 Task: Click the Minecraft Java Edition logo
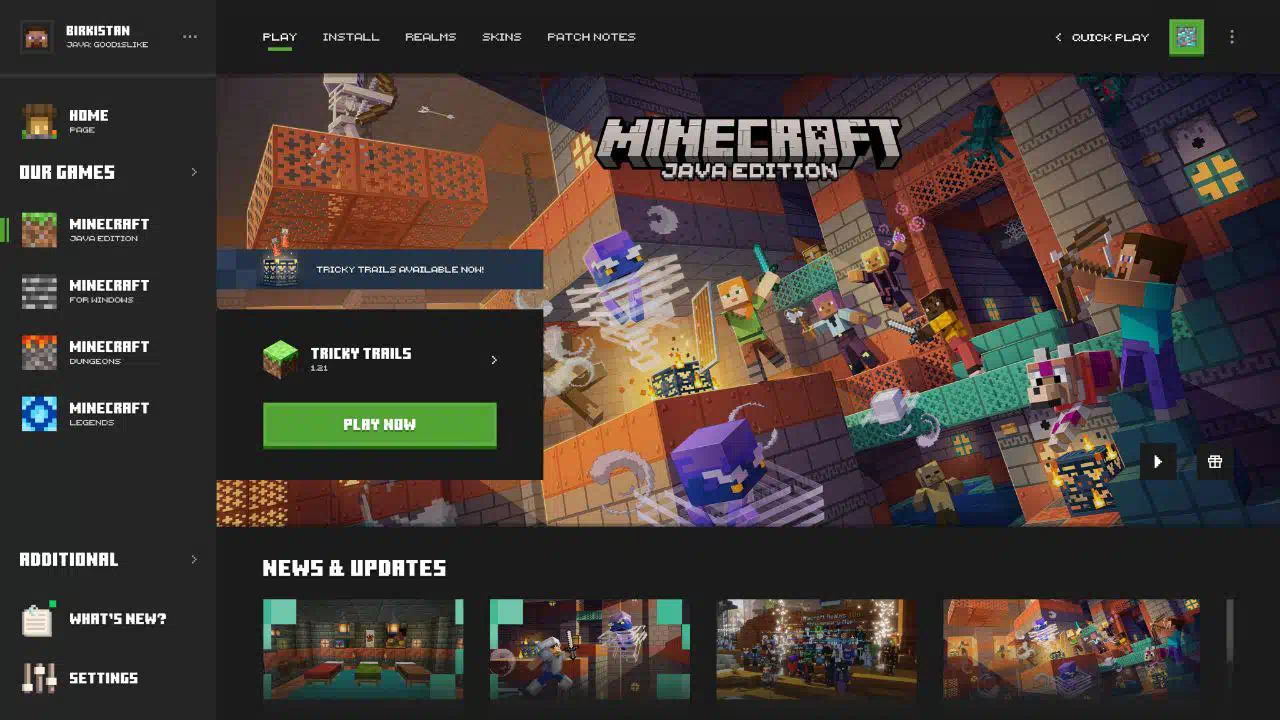coord(749,148)
